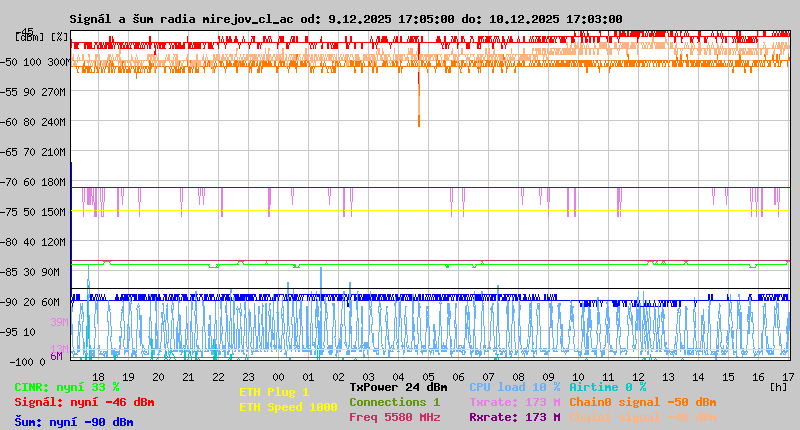Image resolution: width=800 pixels, height=430 pixels.
Task: Click the '04' hour label on x-axis
Action: click(x=398, y=377)
